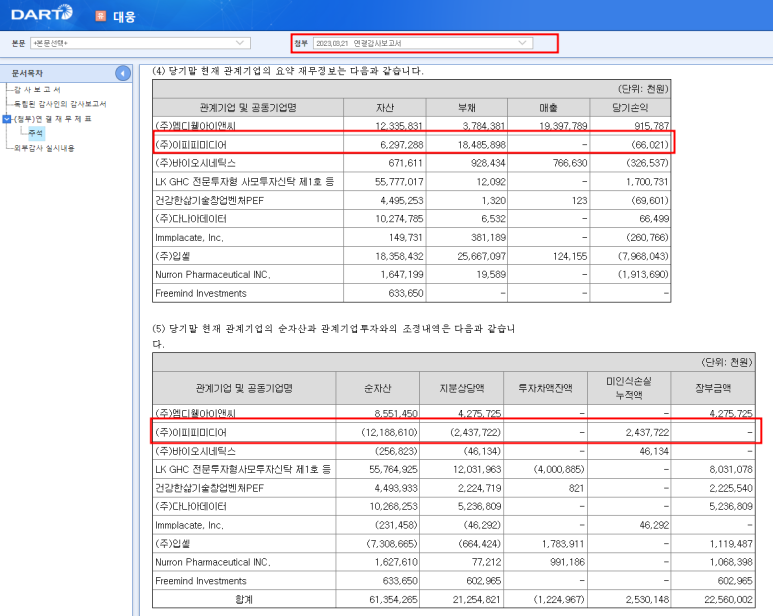773x616 pixels.
Task: Click the 지분상당액 column header
Action: [x=461, y=388]
